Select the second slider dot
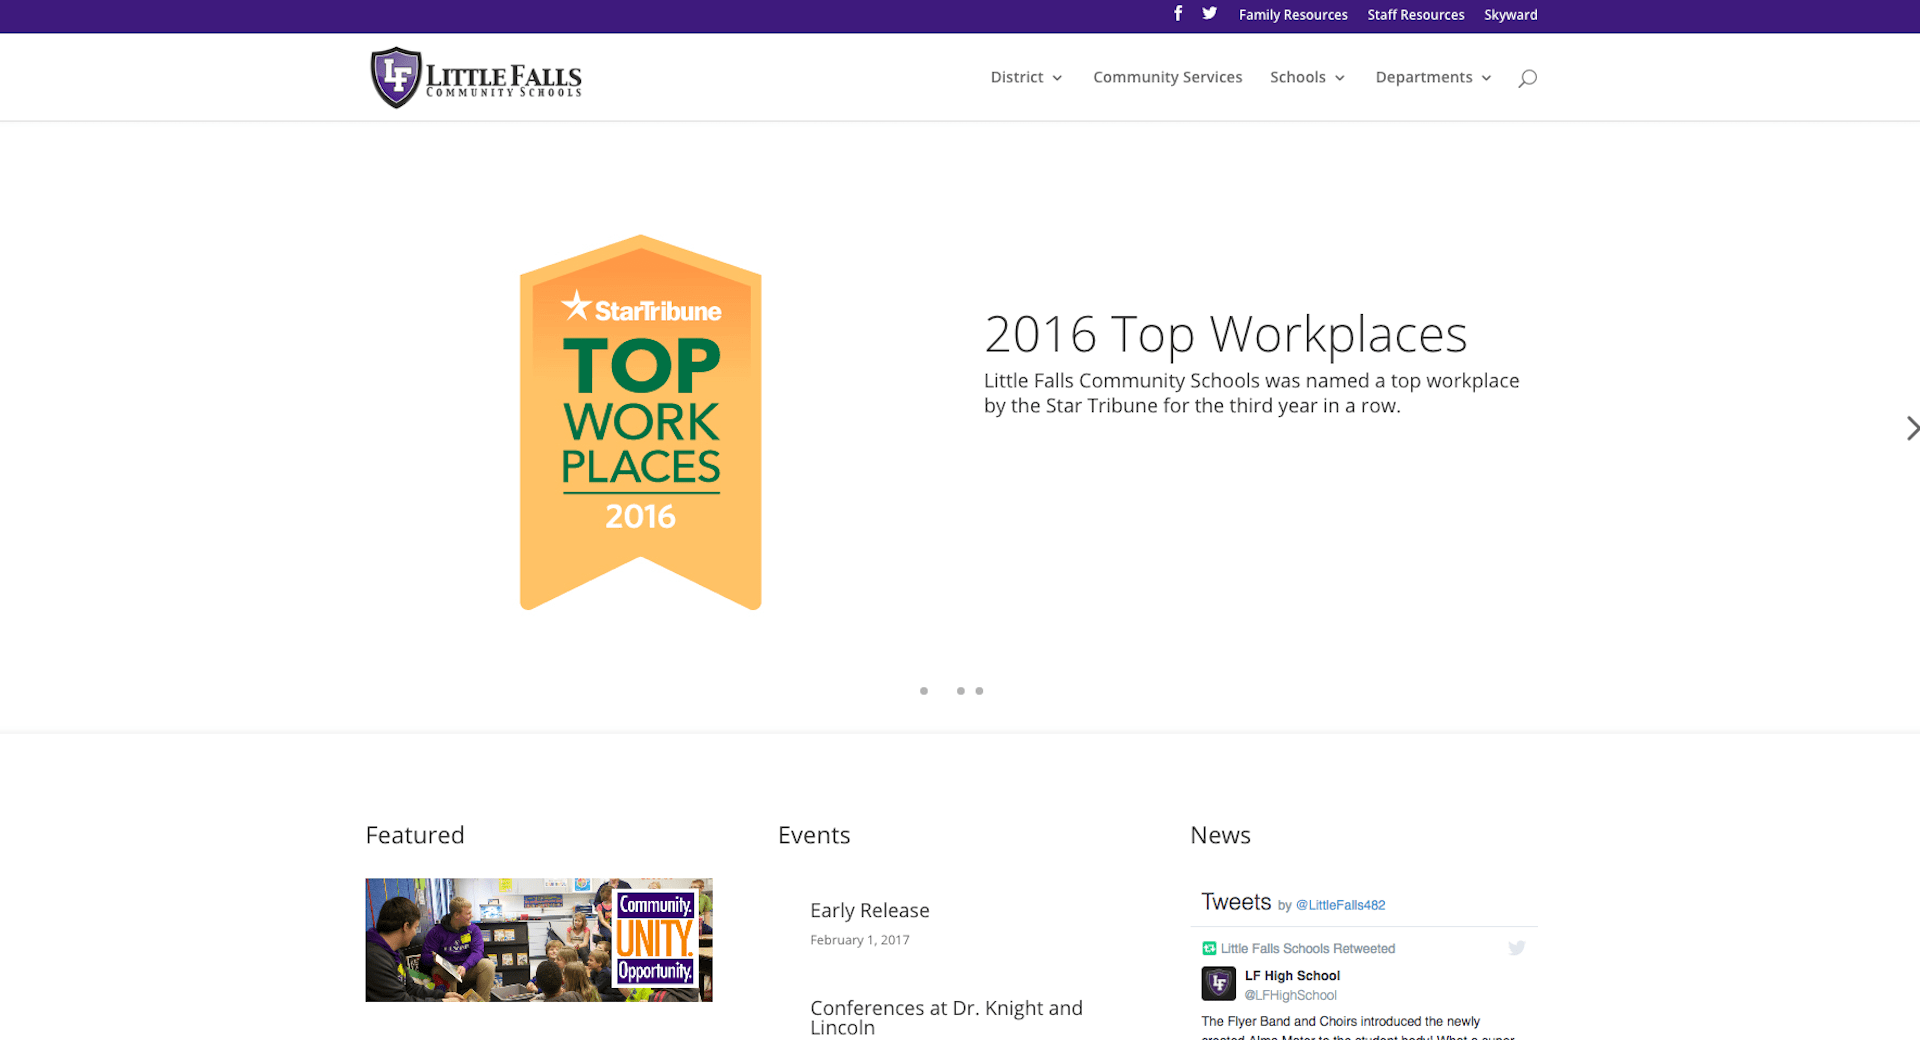This screenshot has height=1040, width=1920. pos(960,691)
